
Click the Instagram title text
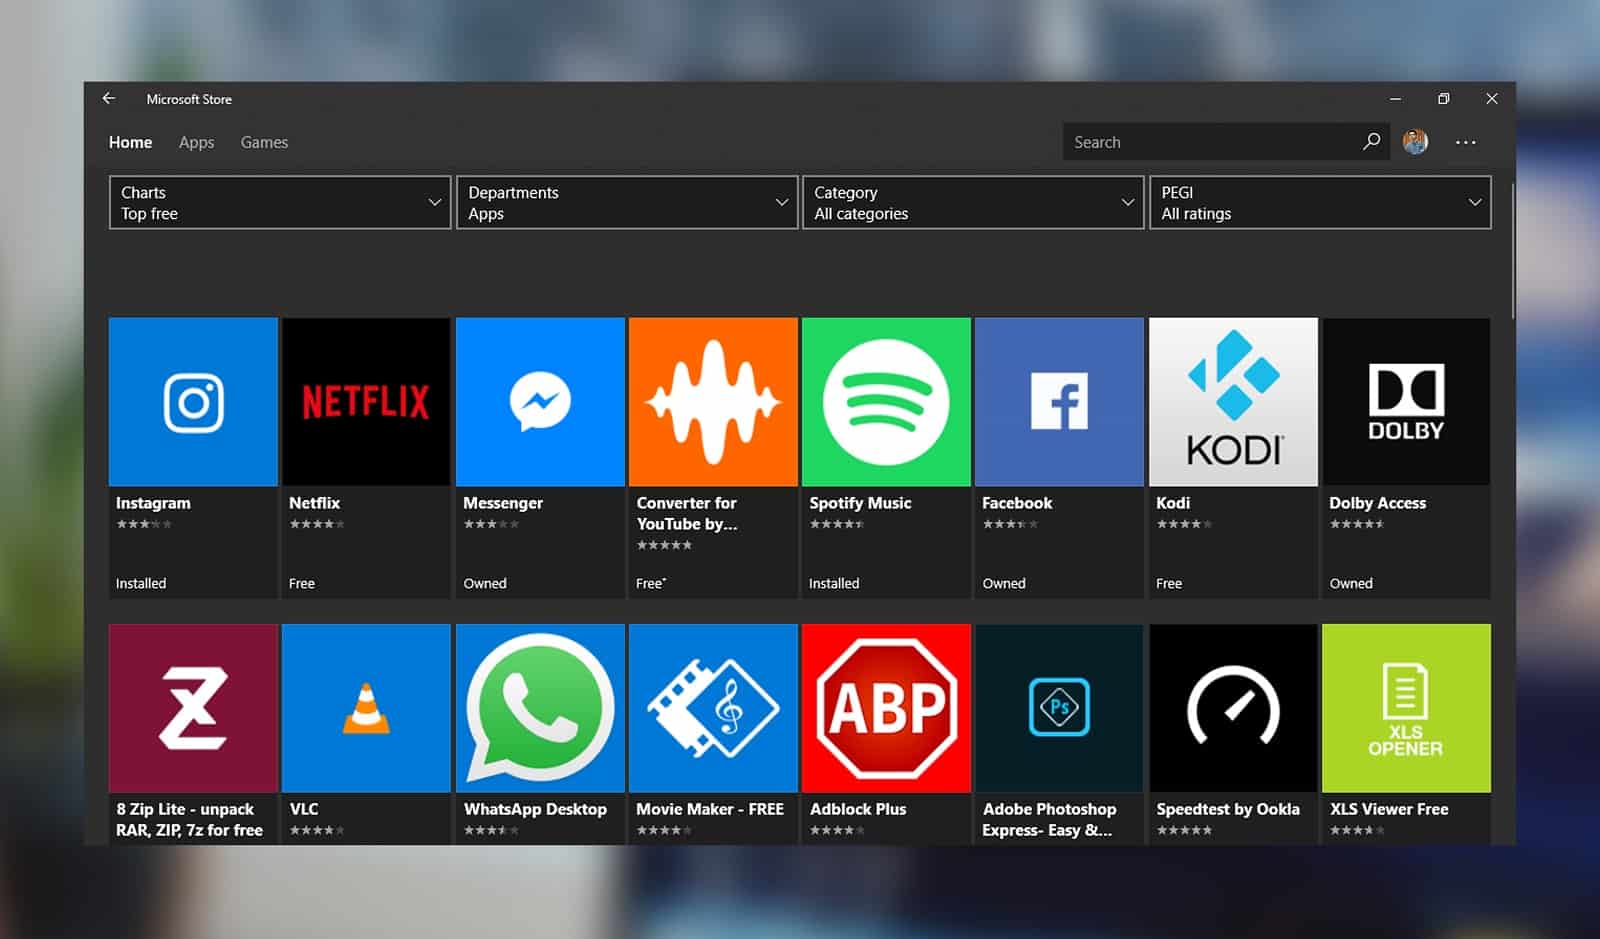pyautogui.click(x=153, y=503)
